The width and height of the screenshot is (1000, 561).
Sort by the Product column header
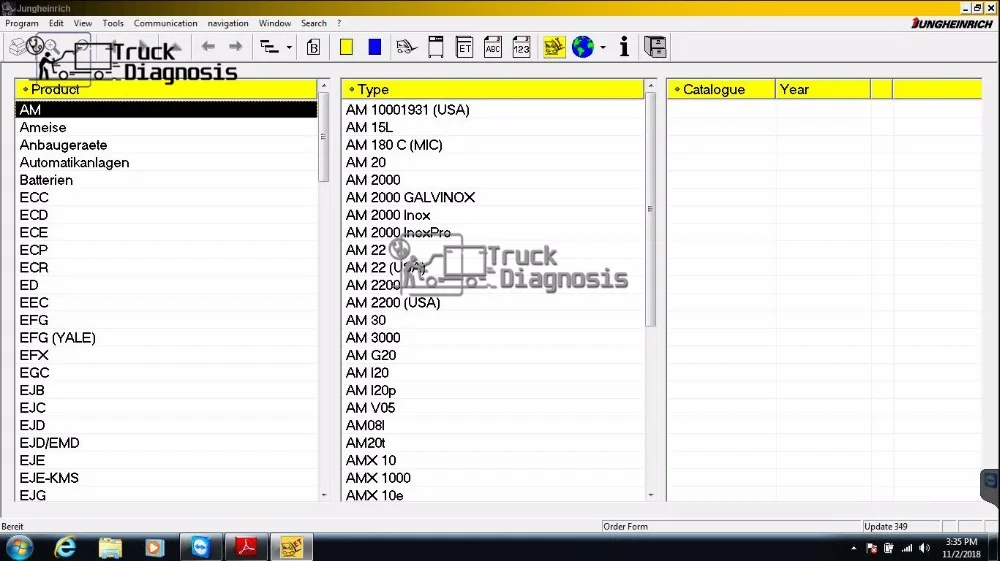click(166, 89)
